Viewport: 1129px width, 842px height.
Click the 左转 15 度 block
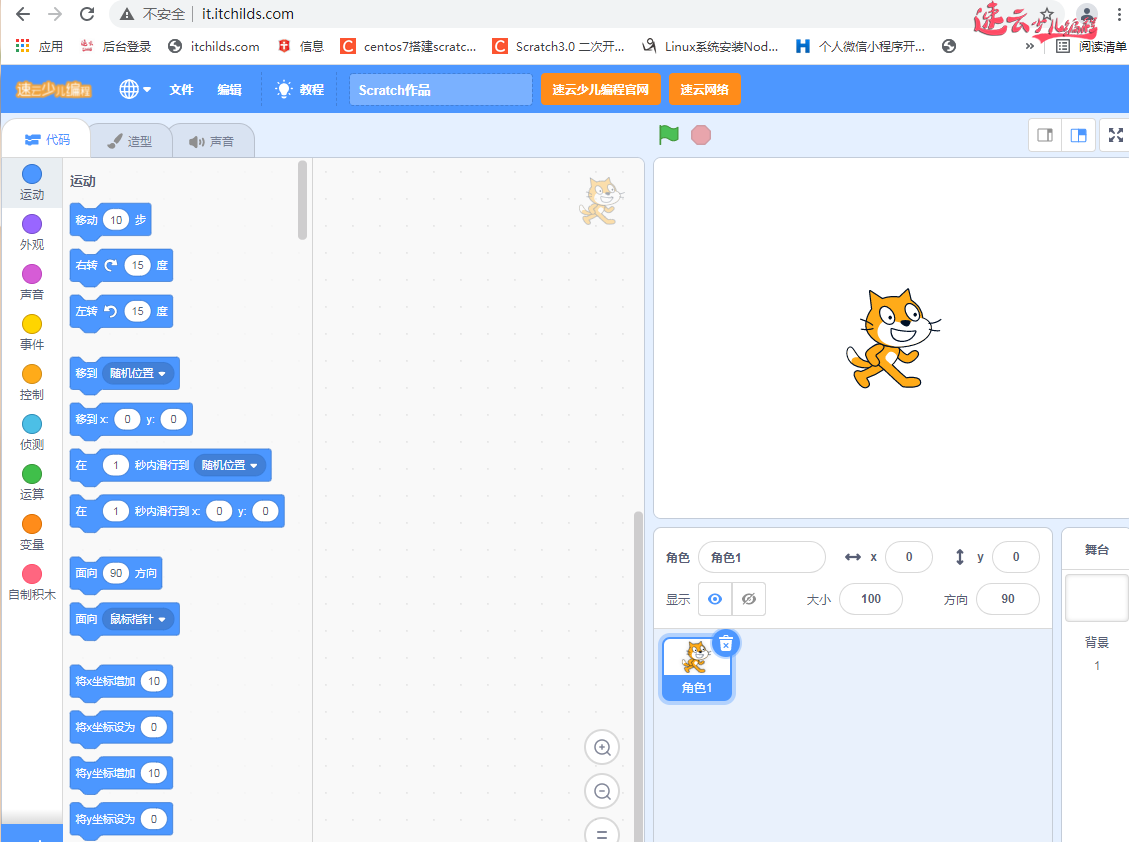pos(121,312)
